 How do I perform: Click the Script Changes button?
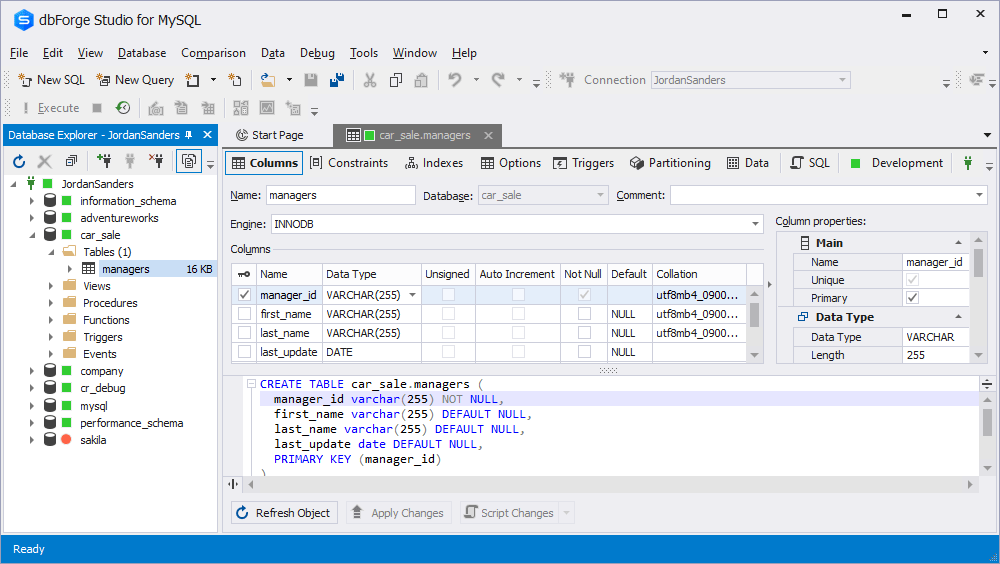[510, 512]
